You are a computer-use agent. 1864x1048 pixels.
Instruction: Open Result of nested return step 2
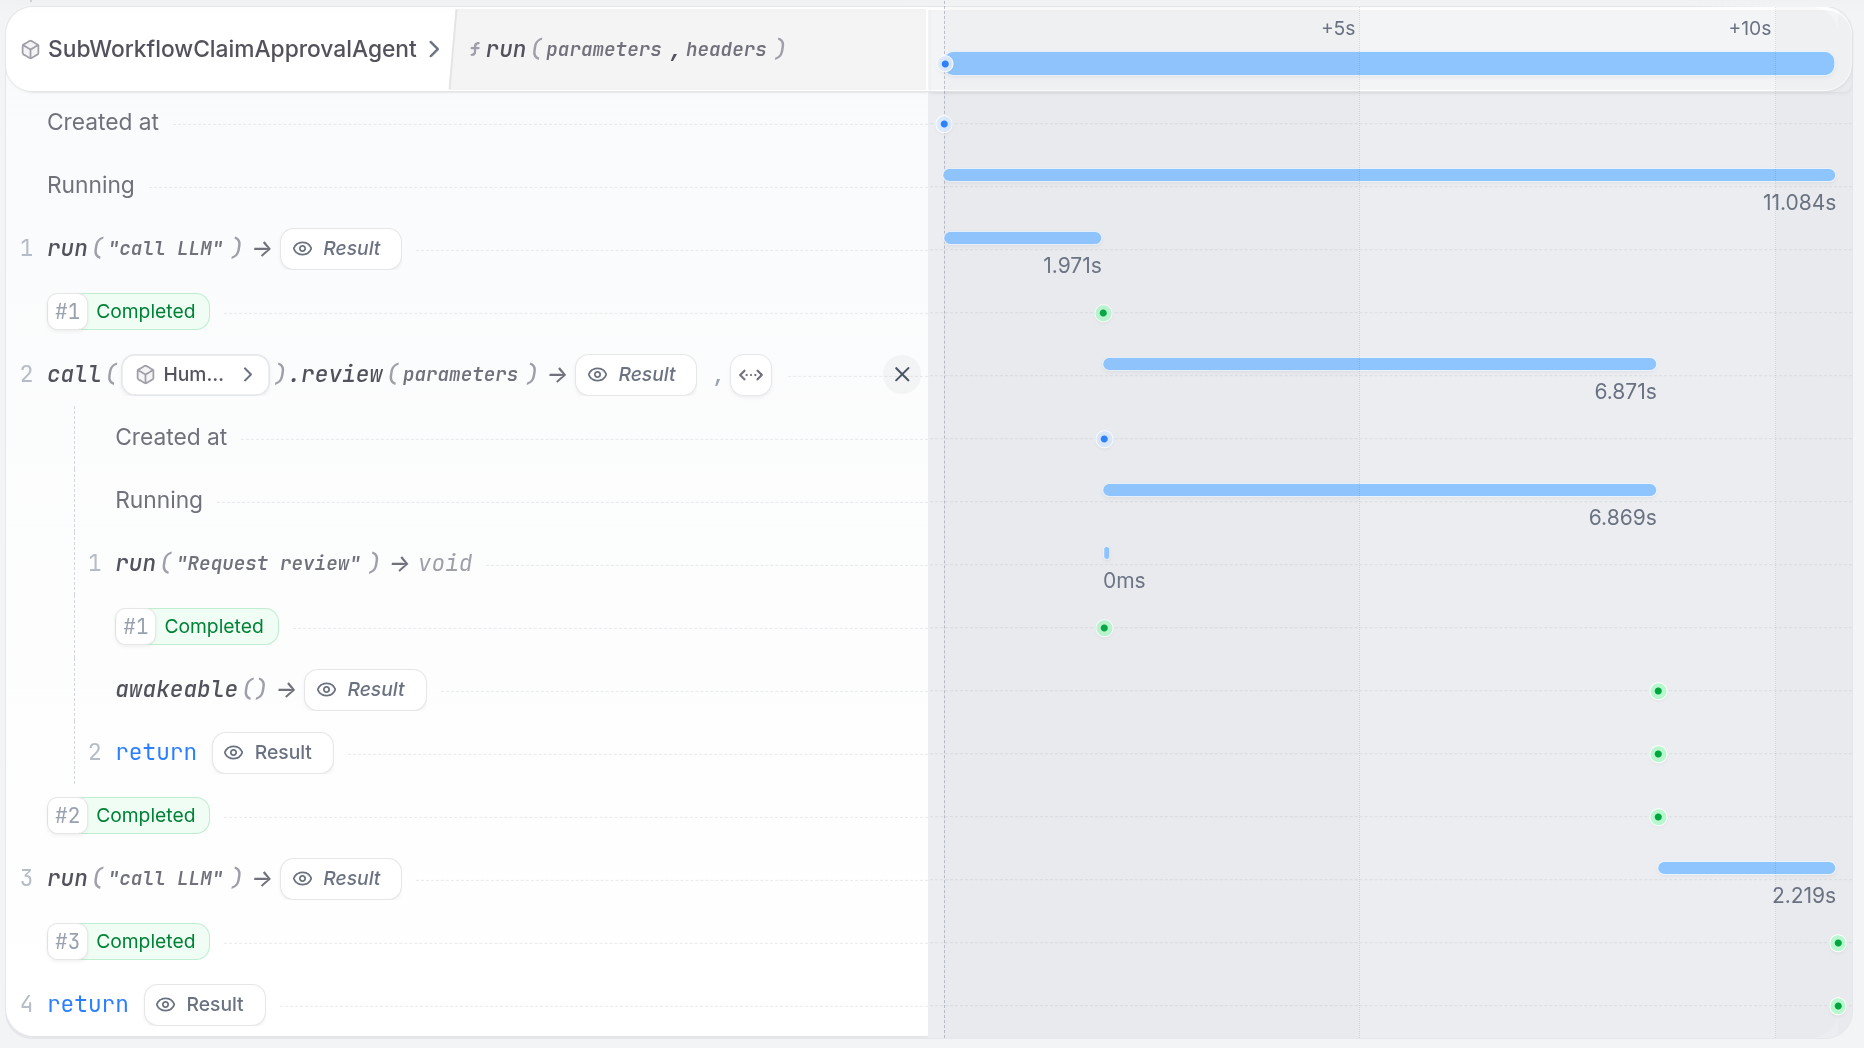(x=273, y=753)
